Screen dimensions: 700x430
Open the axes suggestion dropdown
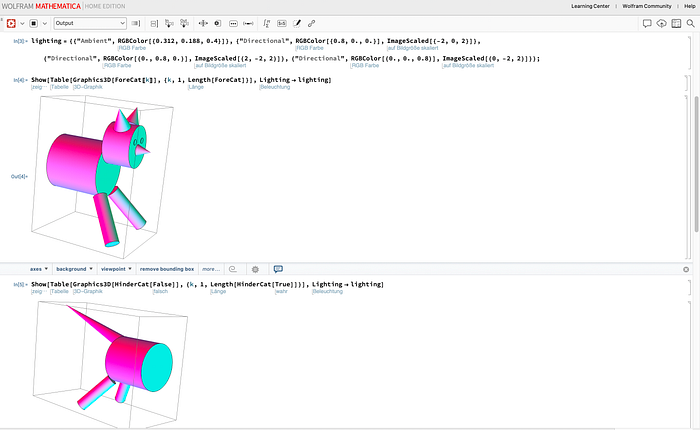click(x=39, y=269)
